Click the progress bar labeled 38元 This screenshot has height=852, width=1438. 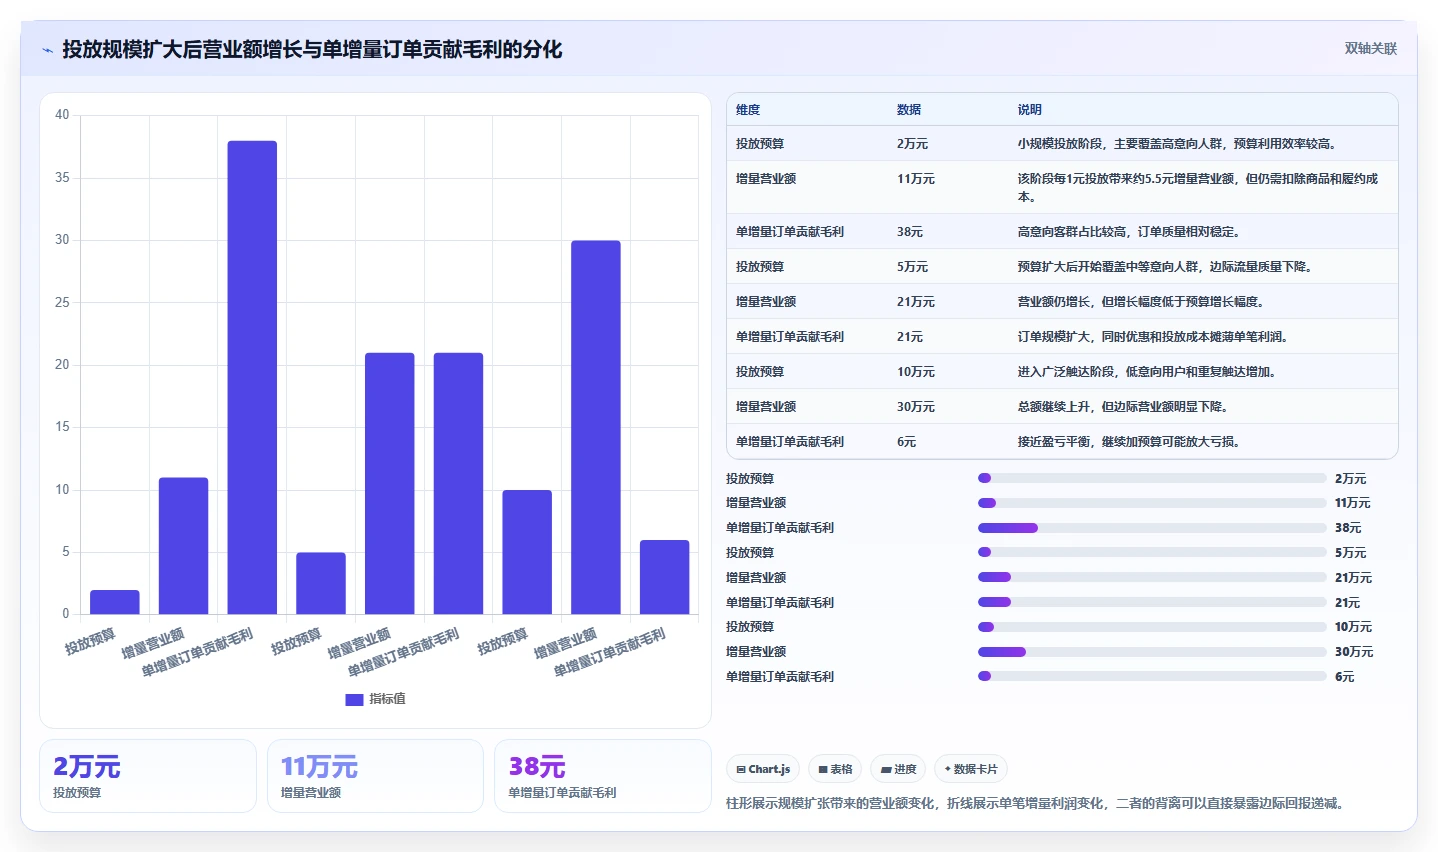point(1152,528)
